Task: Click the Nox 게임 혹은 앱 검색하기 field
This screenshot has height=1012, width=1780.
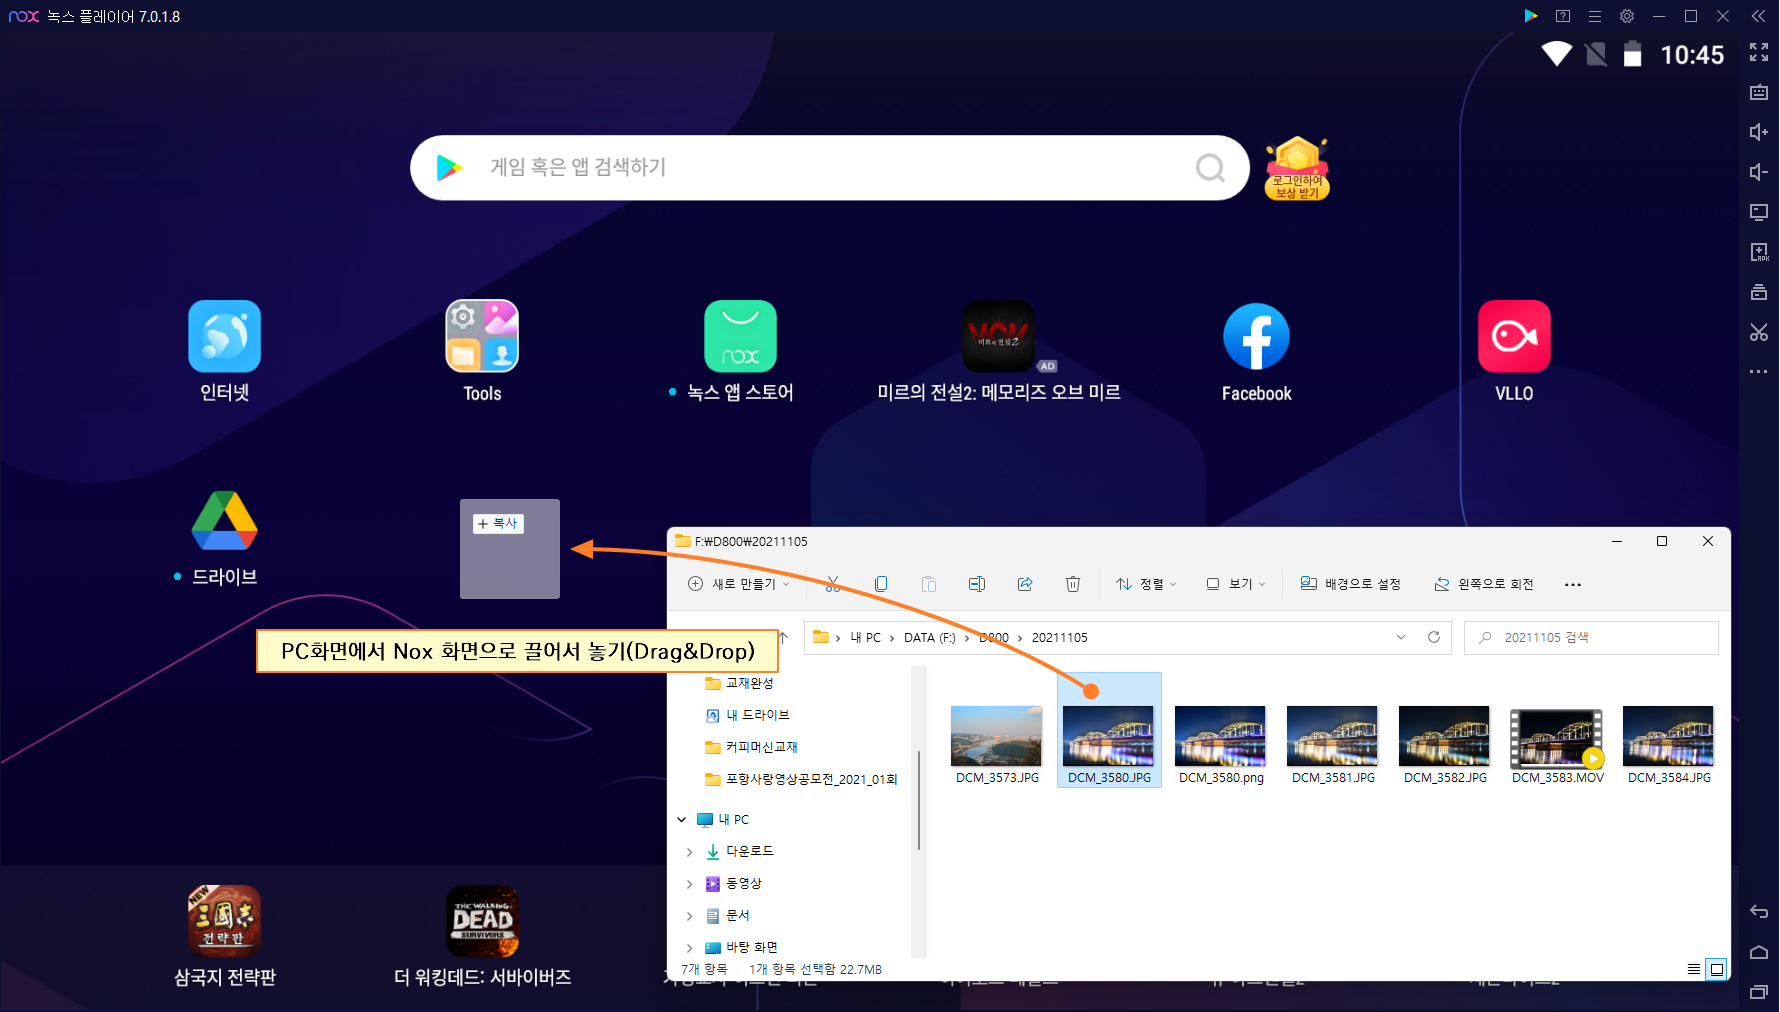Action: [830, 168]
